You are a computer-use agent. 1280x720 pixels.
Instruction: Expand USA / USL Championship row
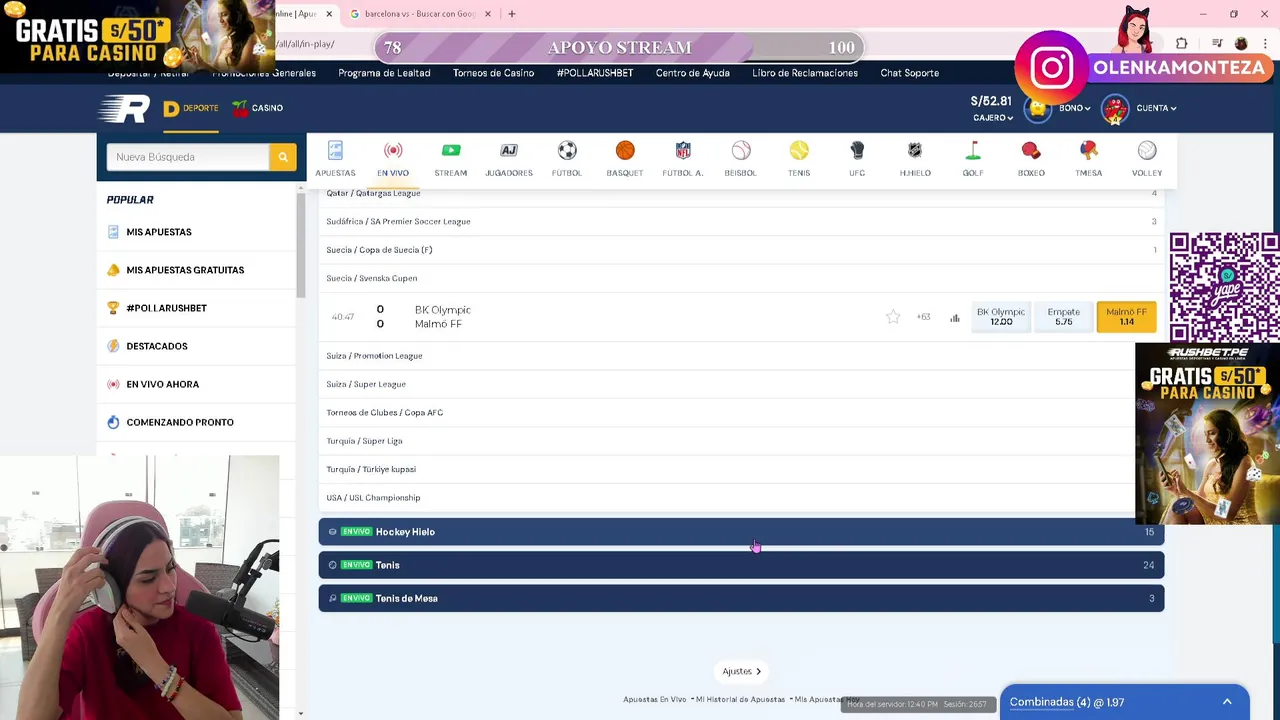(x=741, y=498)
